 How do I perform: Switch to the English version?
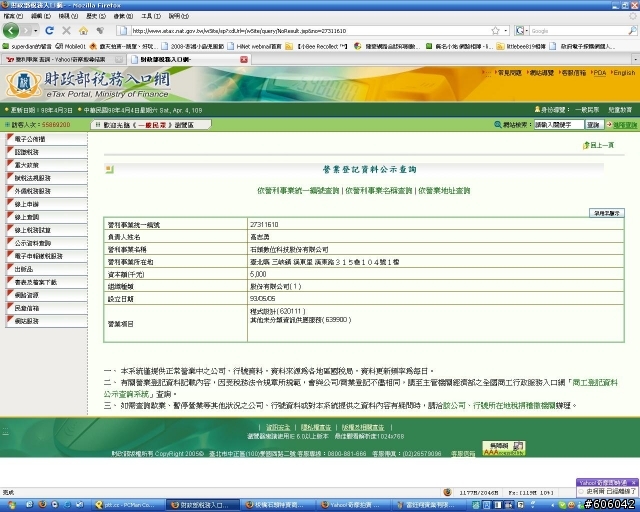624,73
